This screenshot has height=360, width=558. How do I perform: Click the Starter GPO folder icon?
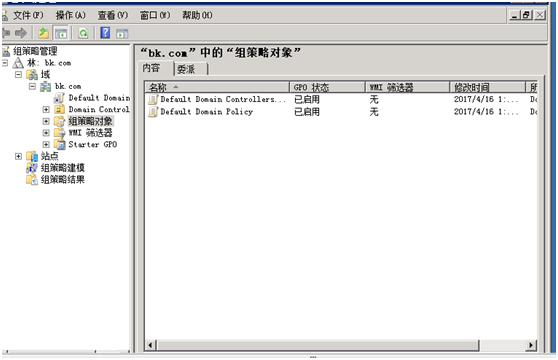(x=59, y=144)
